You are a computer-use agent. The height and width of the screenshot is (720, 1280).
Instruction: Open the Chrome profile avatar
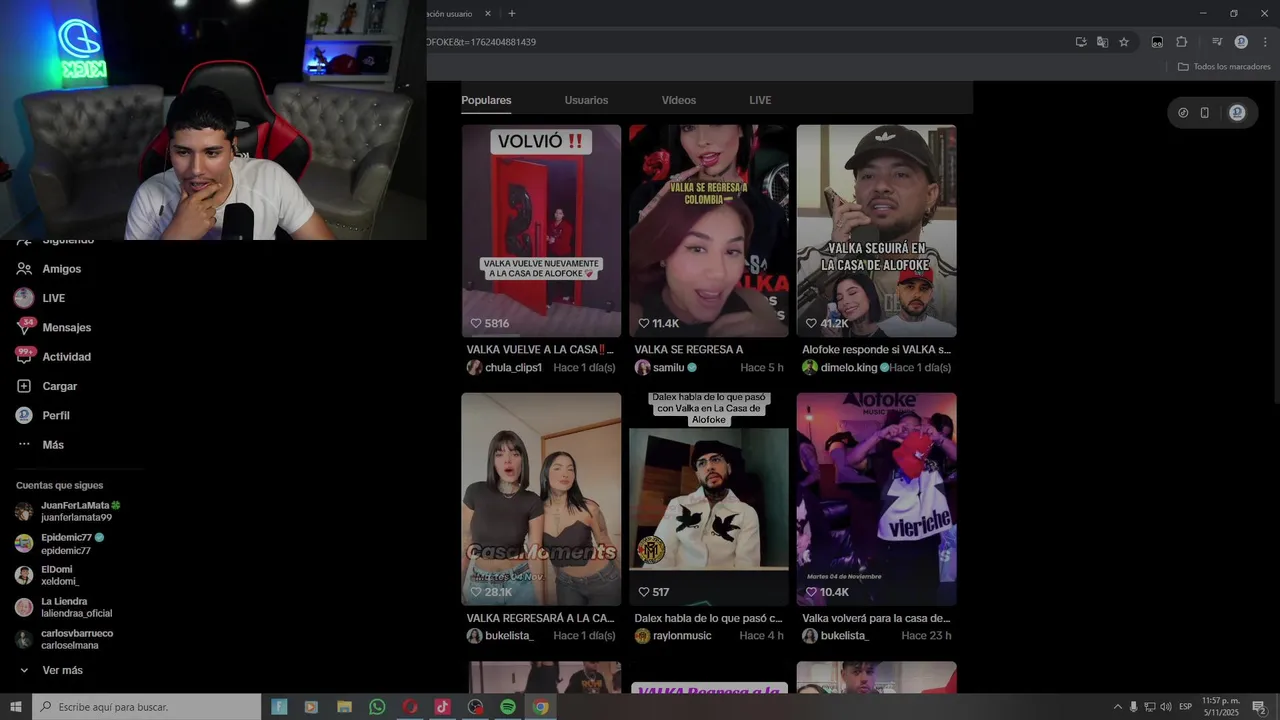click(x=1241, y=42)
